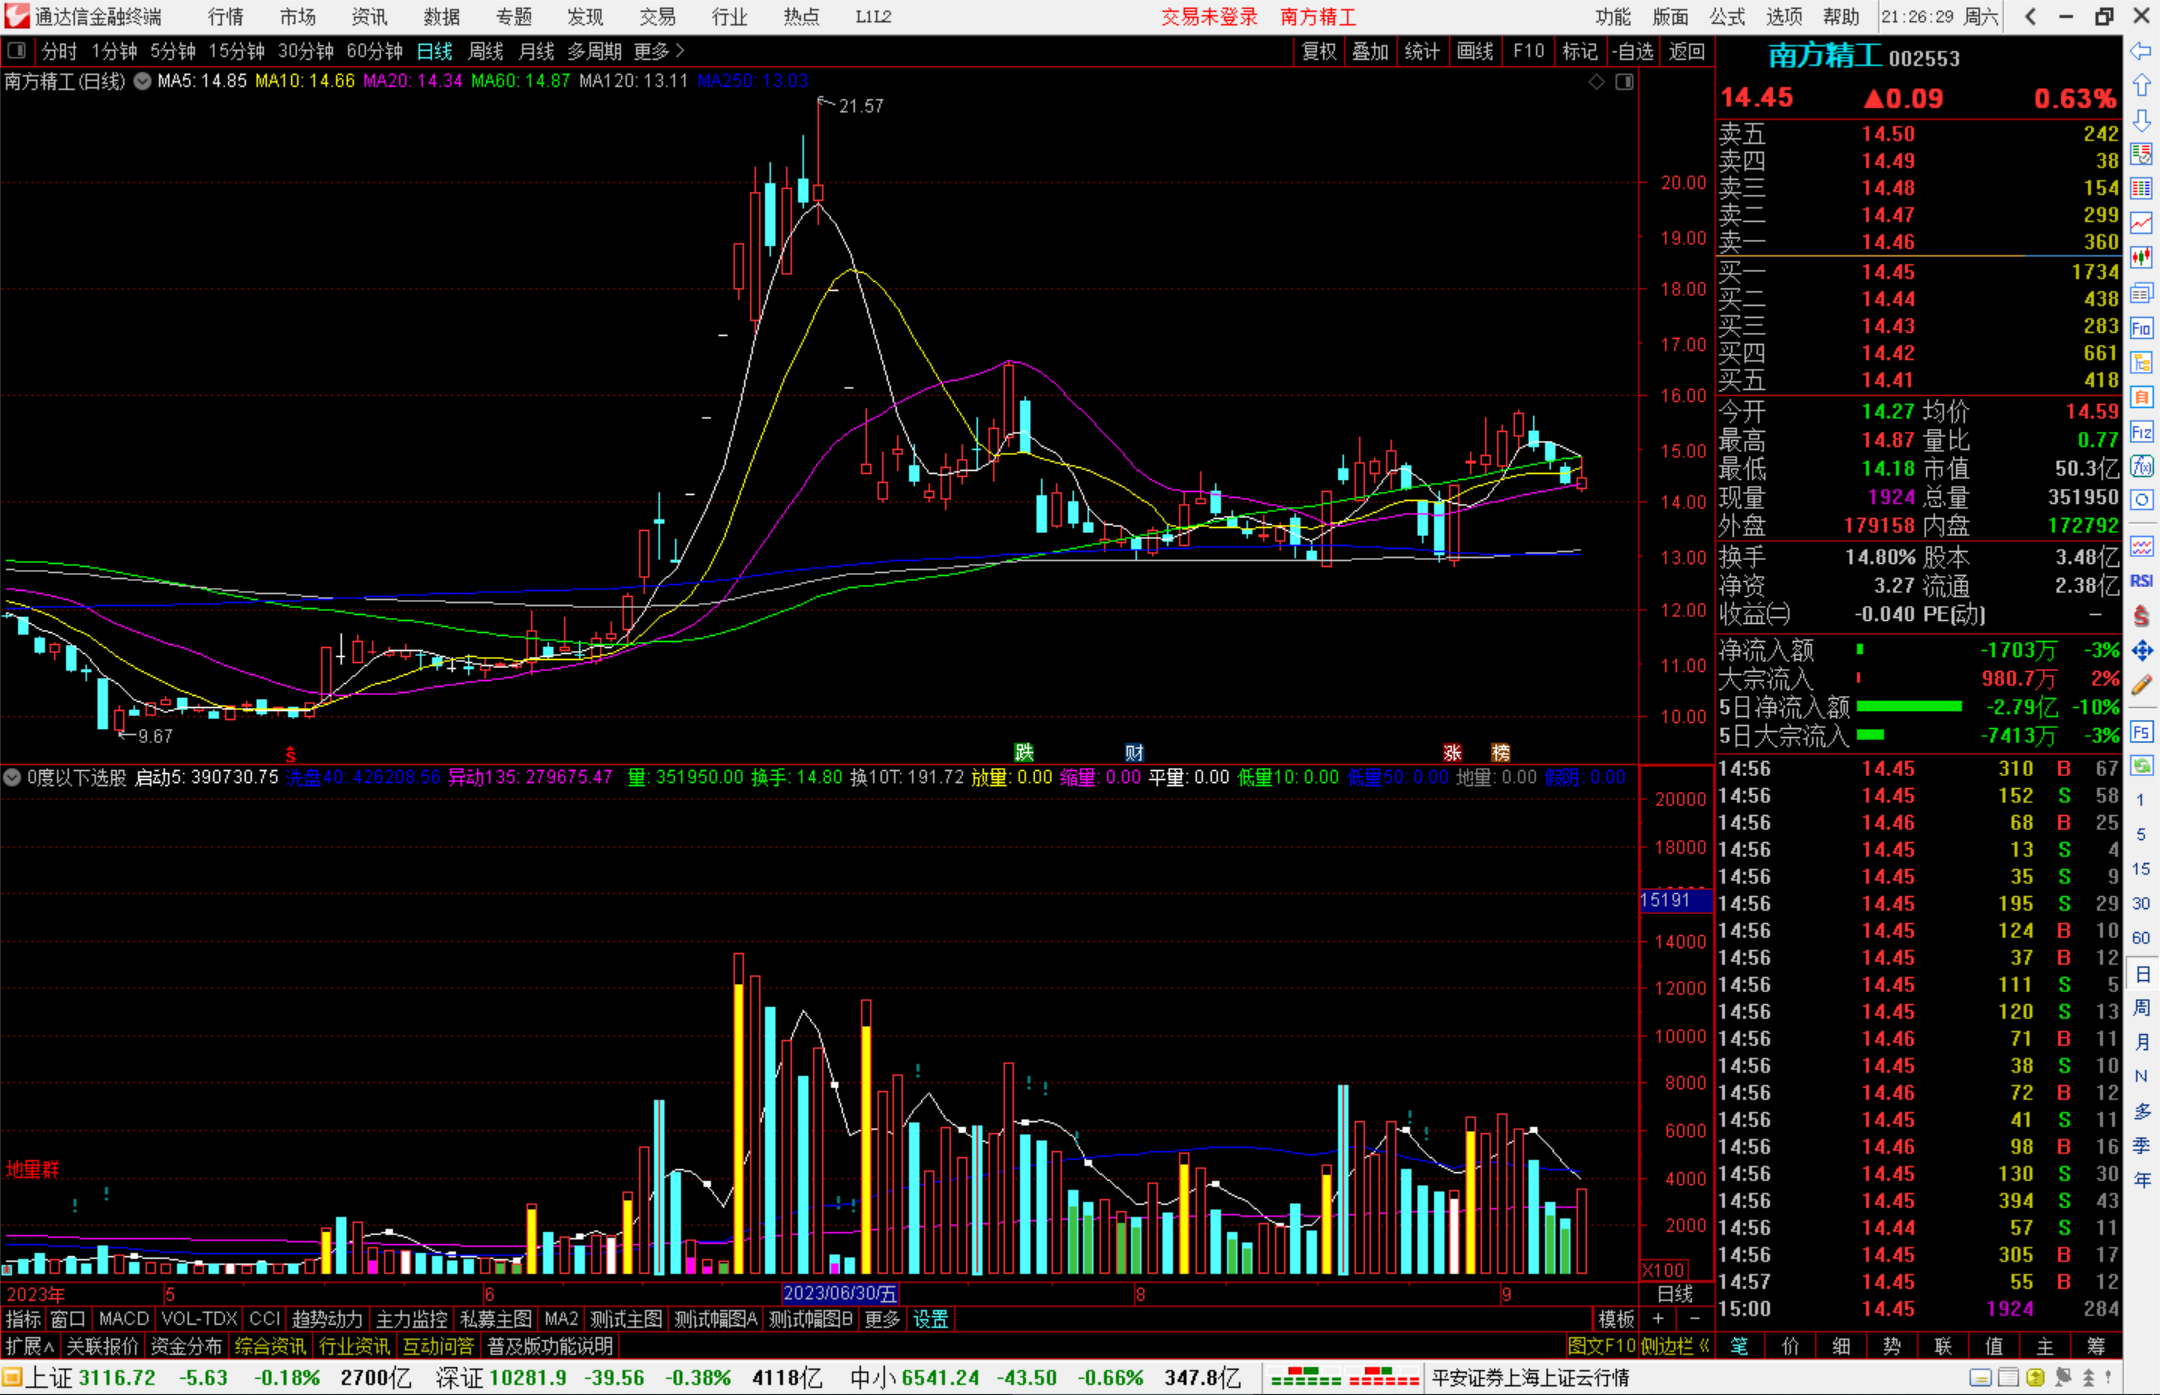Open the F10 company info sidebar icon
This screenshot has height=1395, width=2160.
pos(2141,328)
